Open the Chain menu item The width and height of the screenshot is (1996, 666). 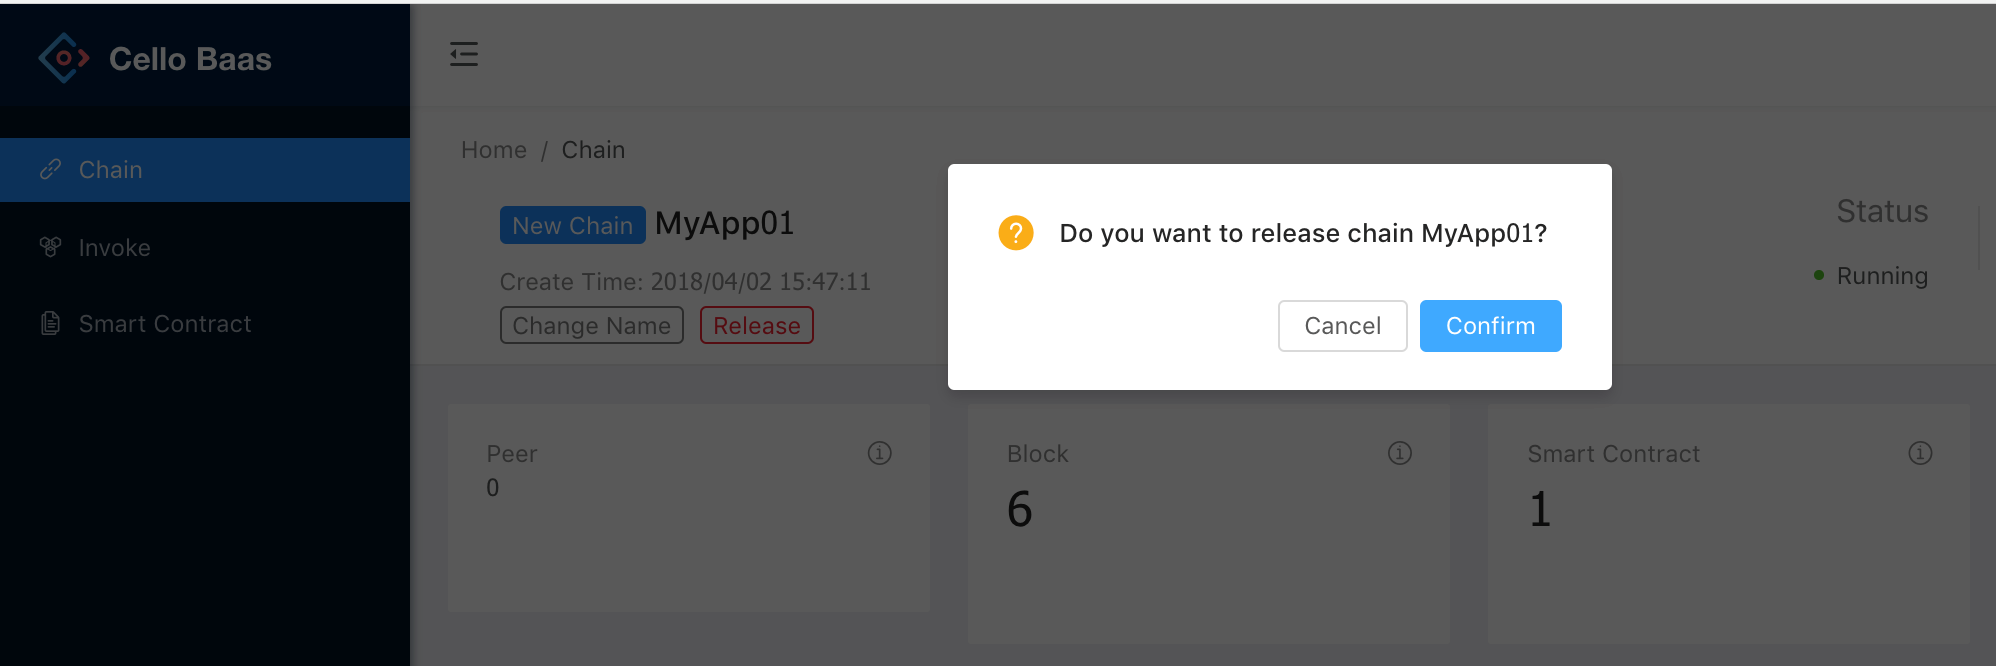(x=205, y=170)
